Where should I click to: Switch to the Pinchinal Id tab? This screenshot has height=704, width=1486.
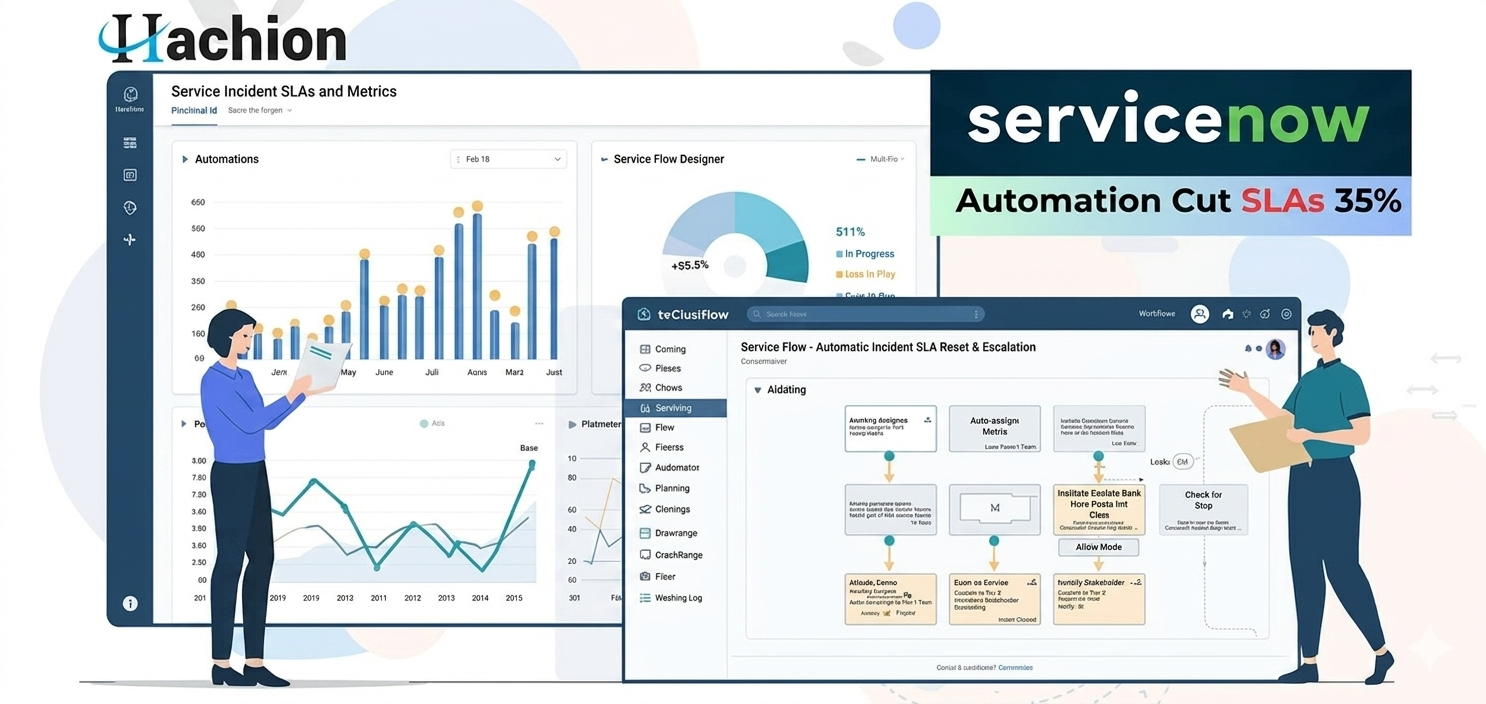pyautogui.click(x=194, y=111)
